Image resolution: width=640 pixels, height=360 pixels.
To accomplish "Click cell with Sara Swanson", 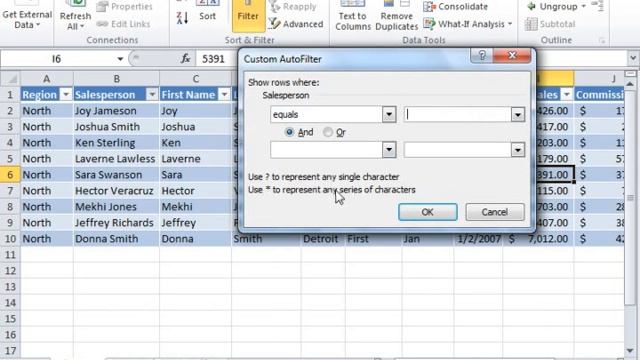I will [x=116, y=175].
